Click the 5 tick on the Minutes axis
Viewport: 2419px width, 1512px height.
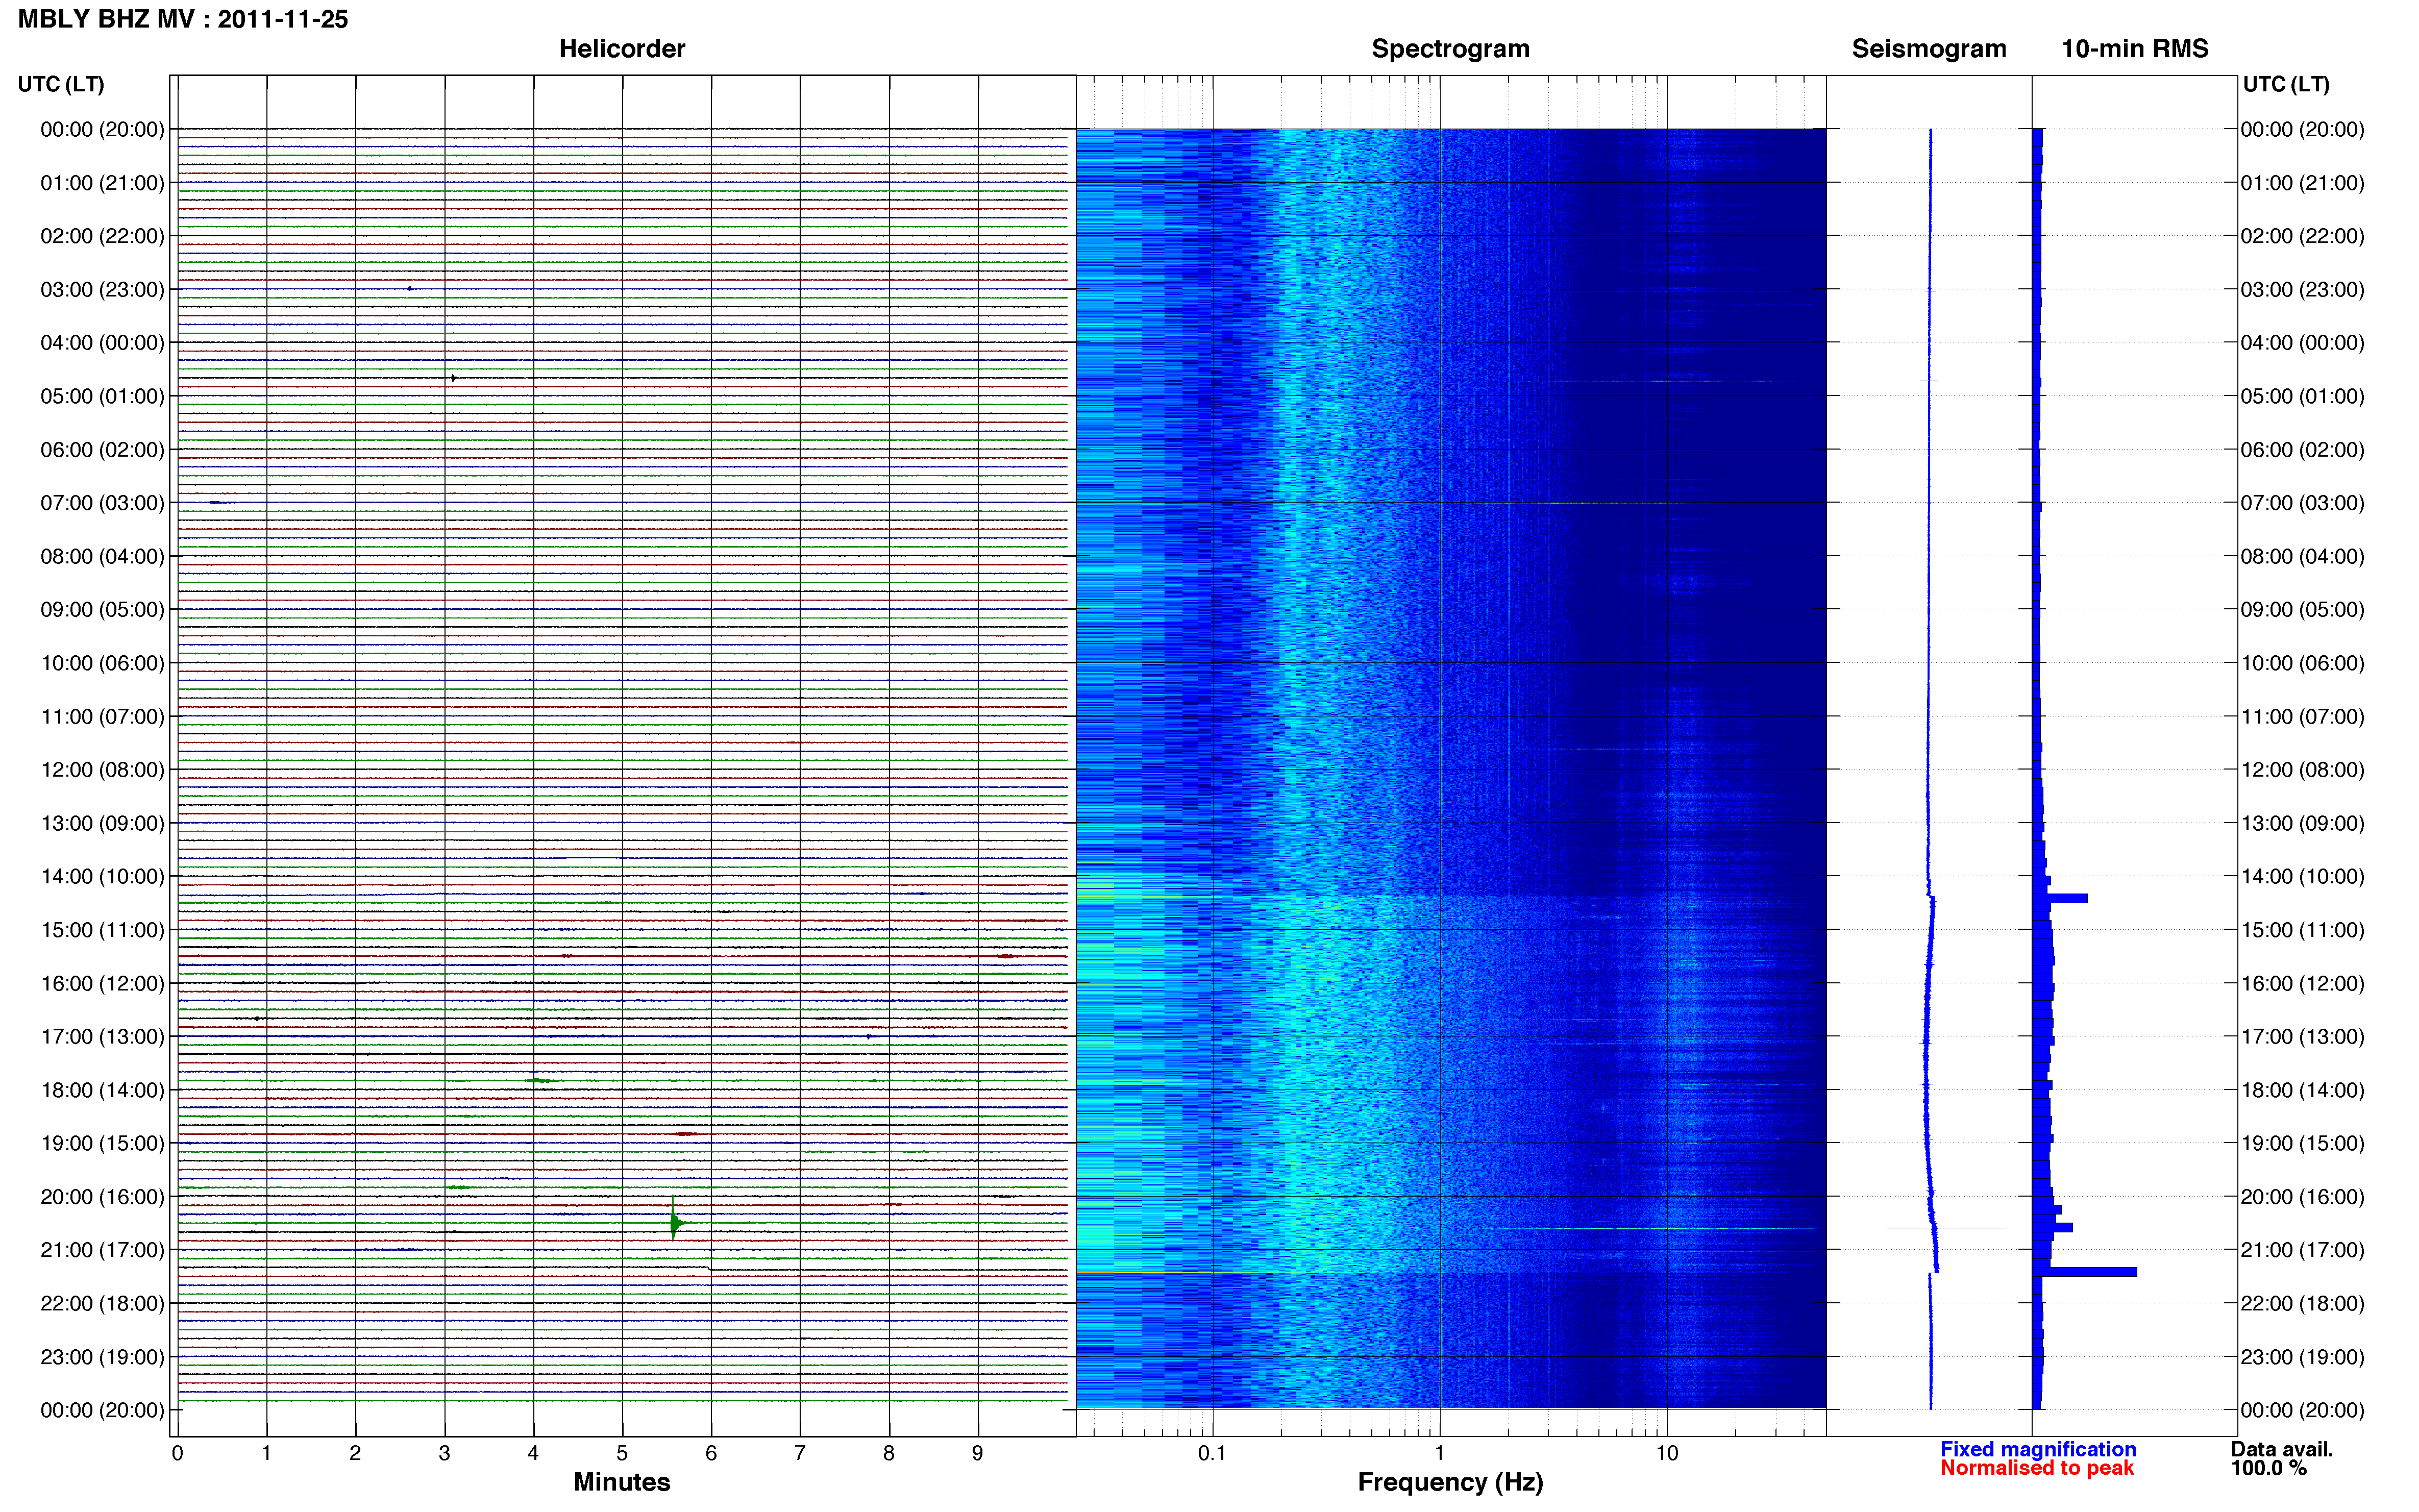point(622,1453)
